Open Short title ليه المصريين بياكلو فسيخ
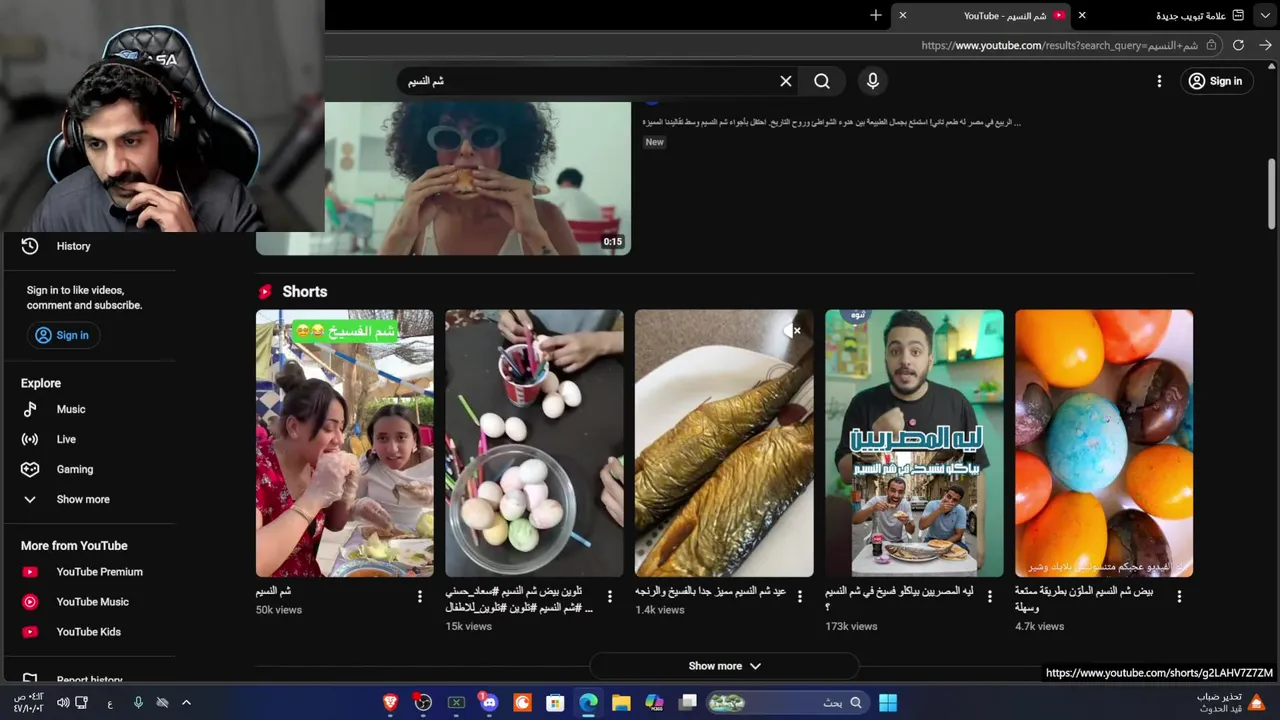 click(899, 599)
